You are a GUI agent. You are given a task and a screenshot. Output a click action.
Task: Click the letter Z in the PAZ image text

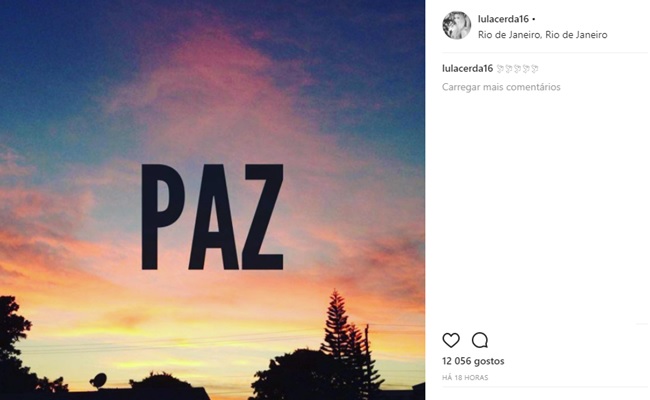264,217
